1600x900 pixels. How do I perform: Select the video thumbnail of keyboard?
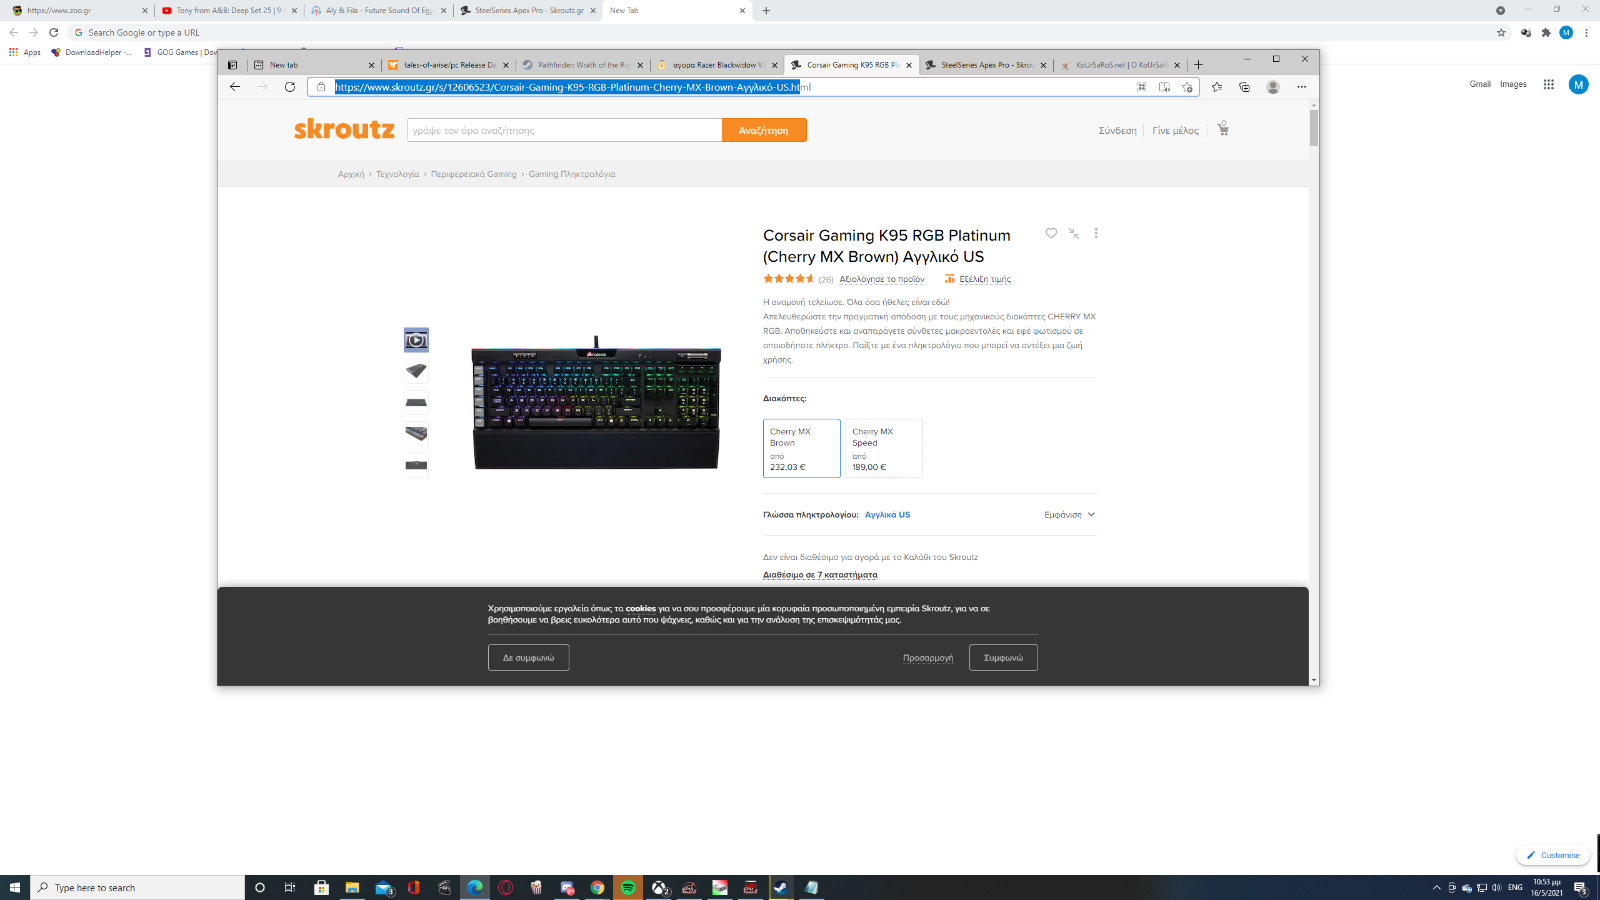pyautogui.click(x=416, y=340)
